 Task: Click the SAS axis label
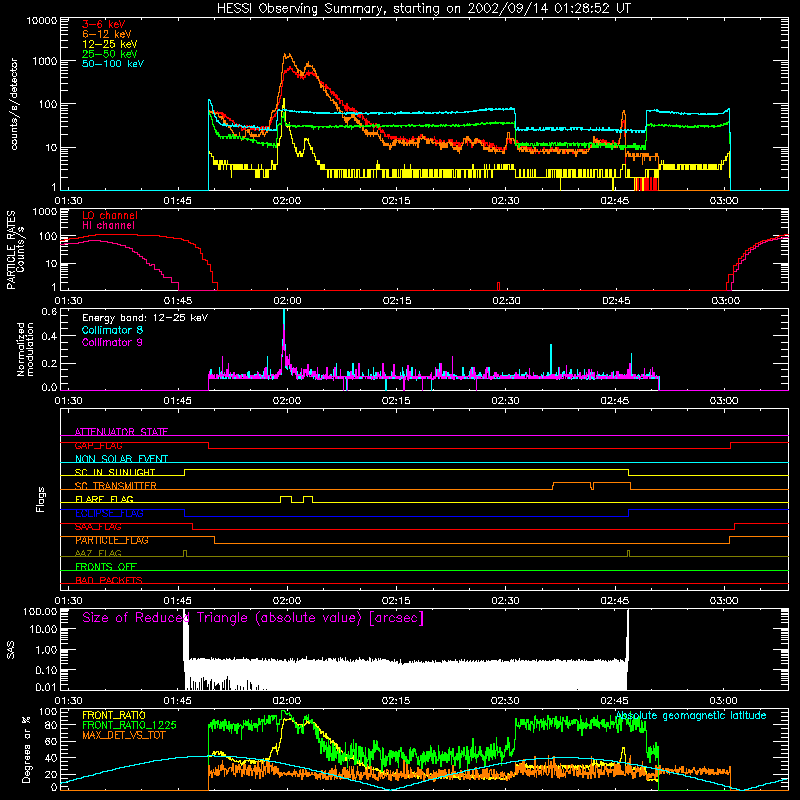coord(11,649)
